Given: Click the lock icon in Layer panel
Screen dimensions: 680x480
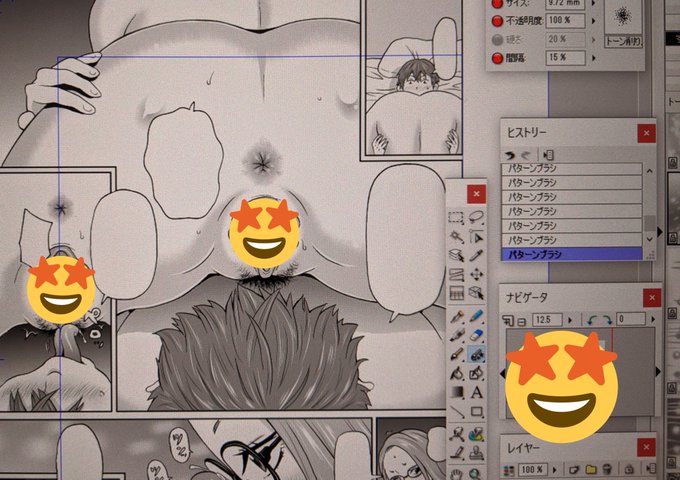Looking at the screenshot, I should [629, 469].
